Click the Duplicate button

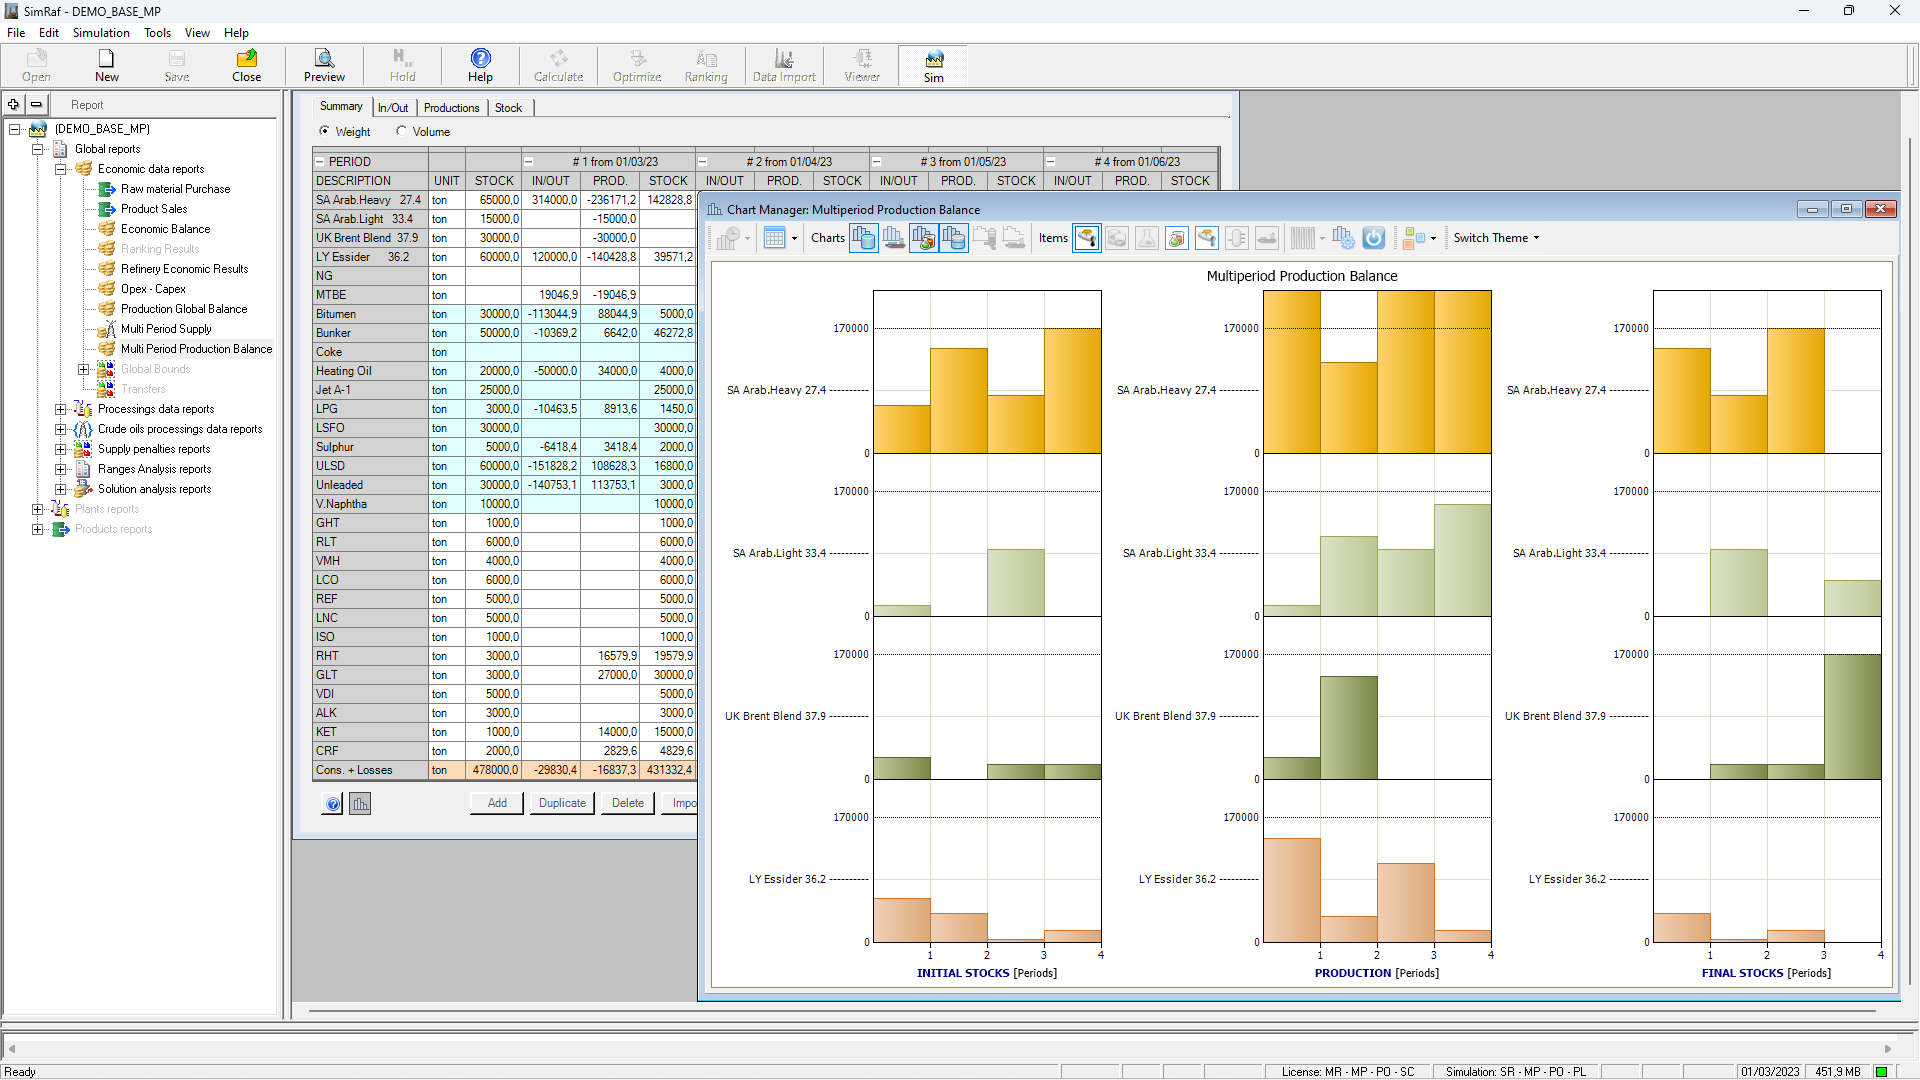[562, 803]
